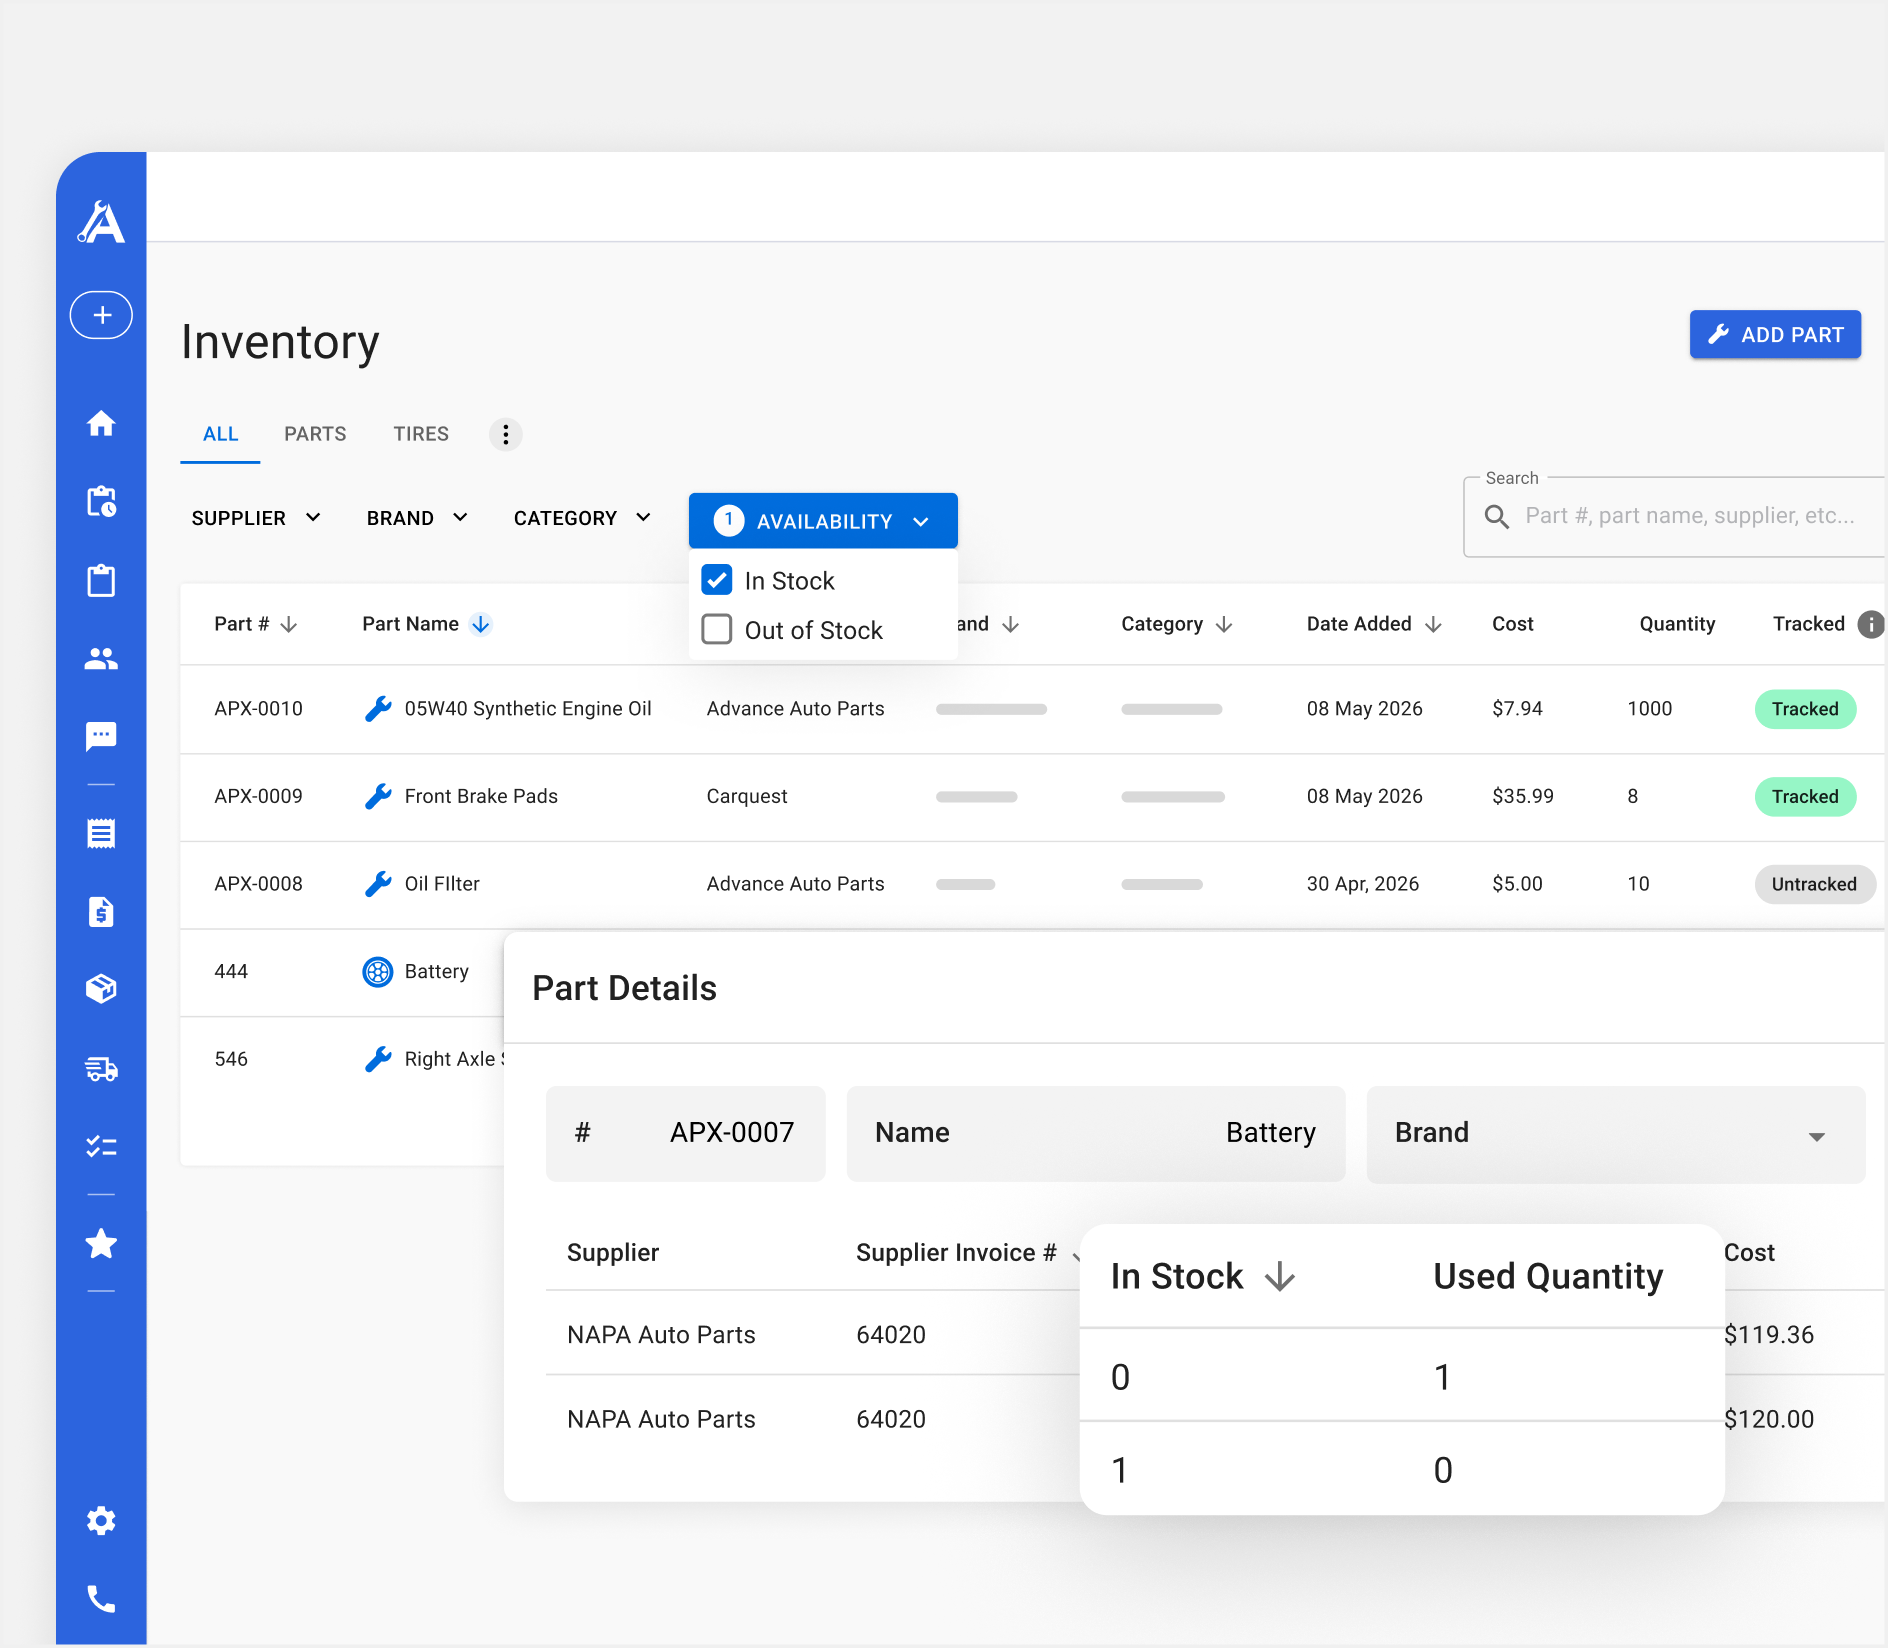Open the clipboard with clock icon
Screen dimensions: 1888x1648
click(x=101, y=501)
